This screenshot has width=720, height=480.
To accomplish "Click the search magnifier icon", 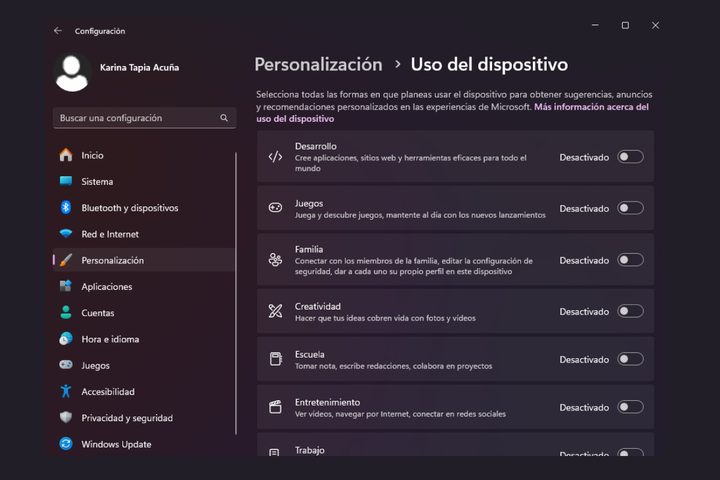I will pos(224,118).
